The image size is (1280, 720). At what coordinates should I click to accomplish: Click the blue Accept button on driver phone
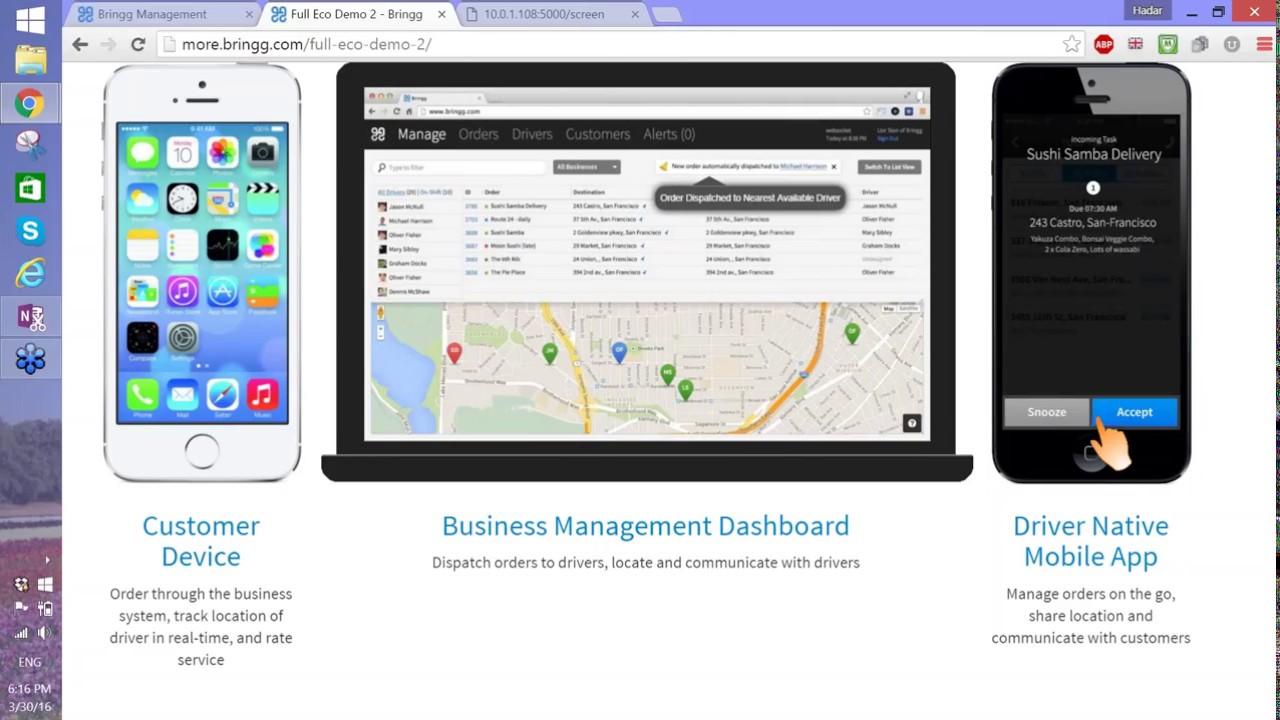[x=1134, y=412]
